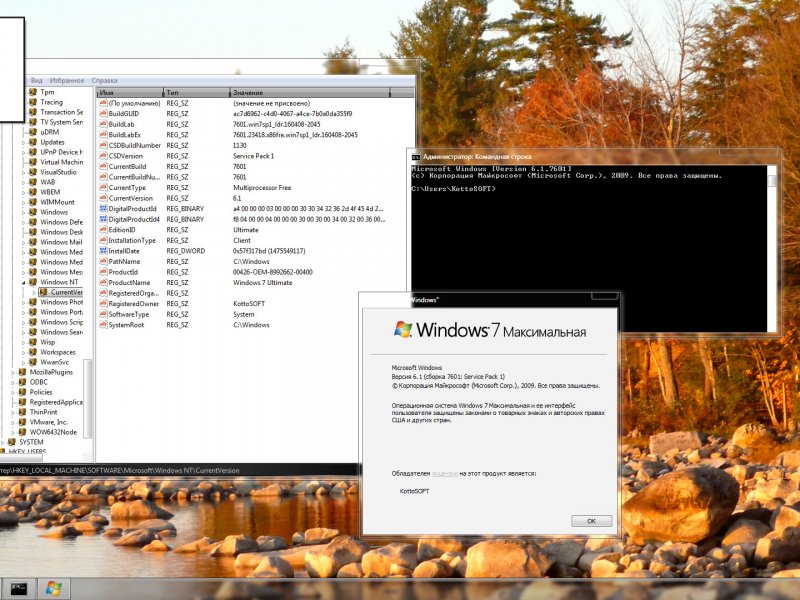Select the ProductId value row
This screenshot has width=800, height=600.
242,272
